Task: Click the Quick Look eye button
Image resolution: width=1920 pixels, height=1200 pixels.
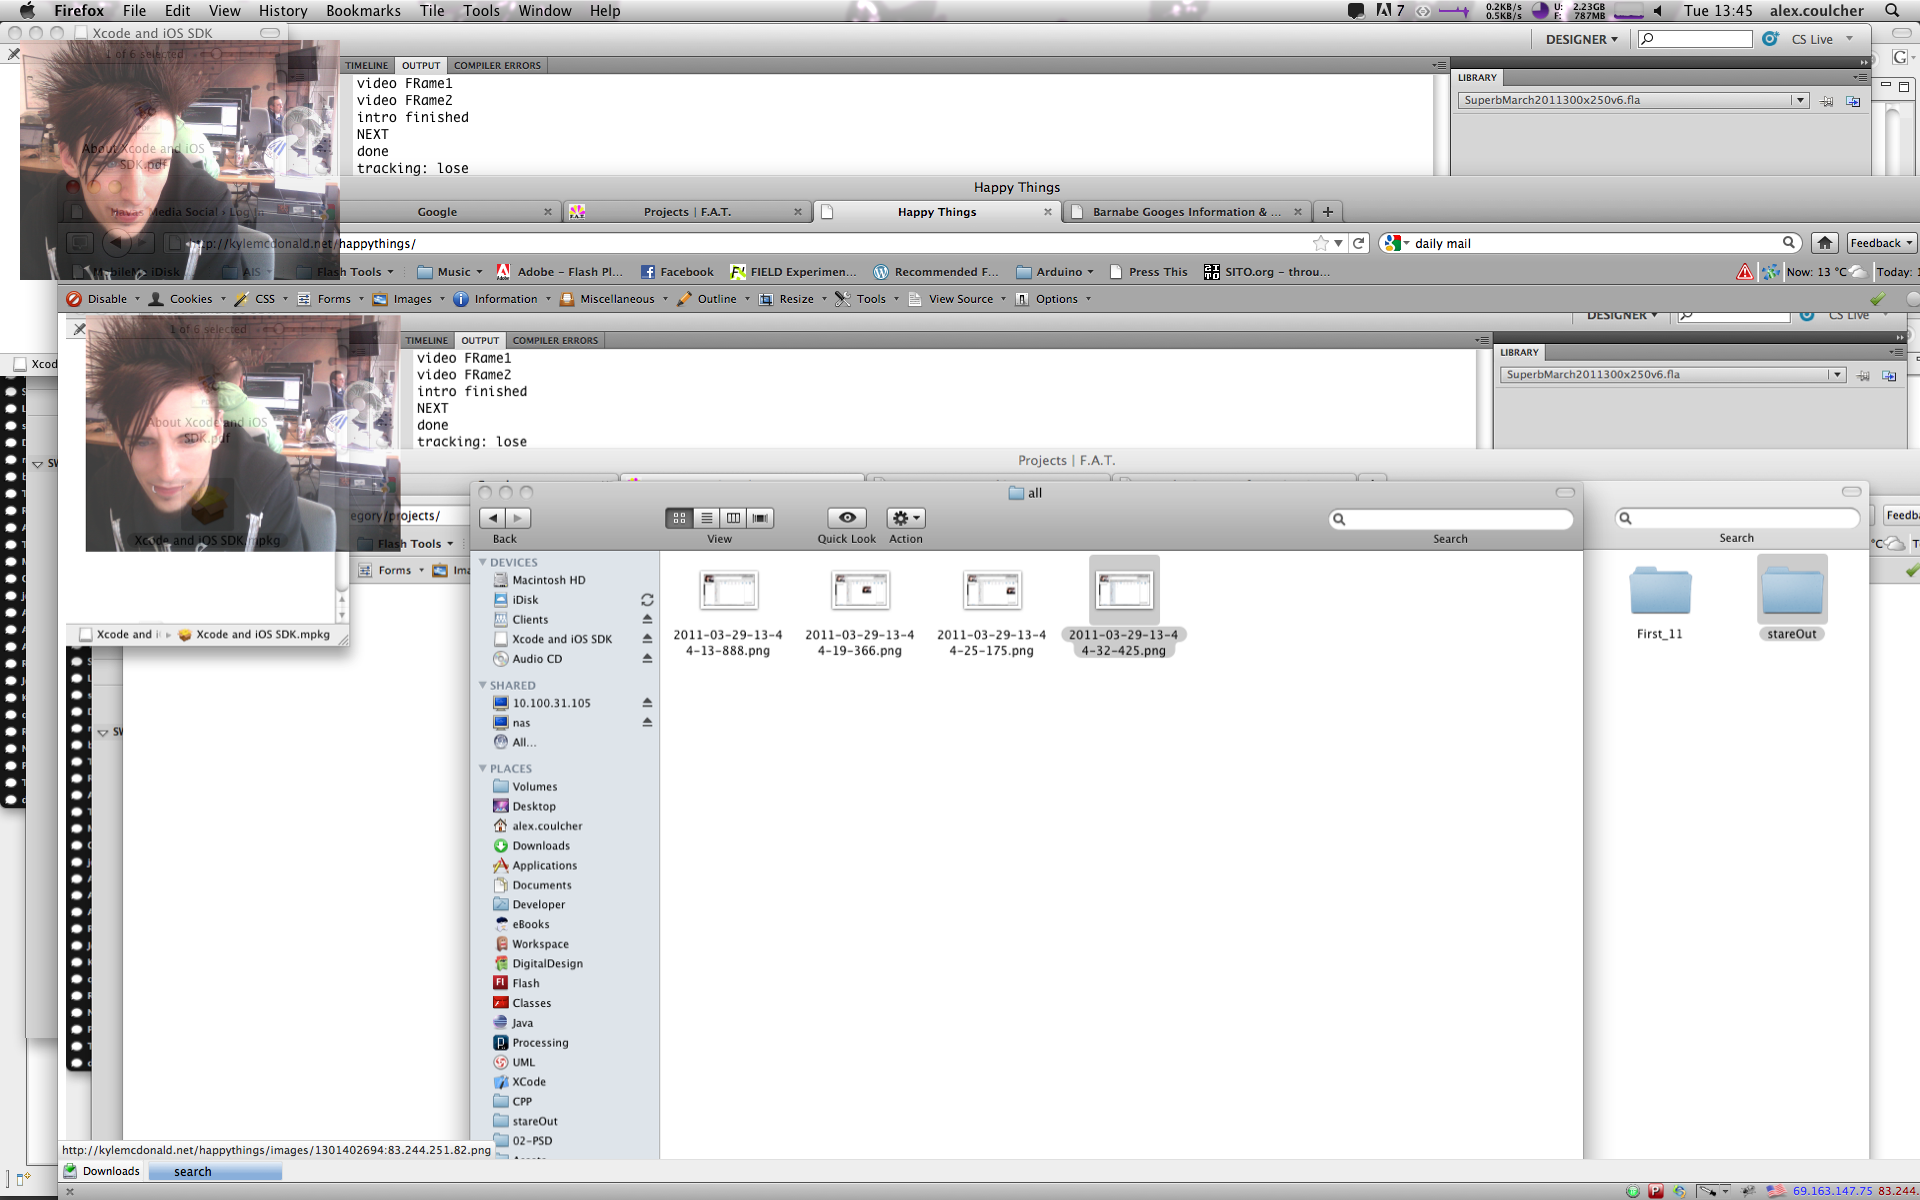Action: pos(847,518)
